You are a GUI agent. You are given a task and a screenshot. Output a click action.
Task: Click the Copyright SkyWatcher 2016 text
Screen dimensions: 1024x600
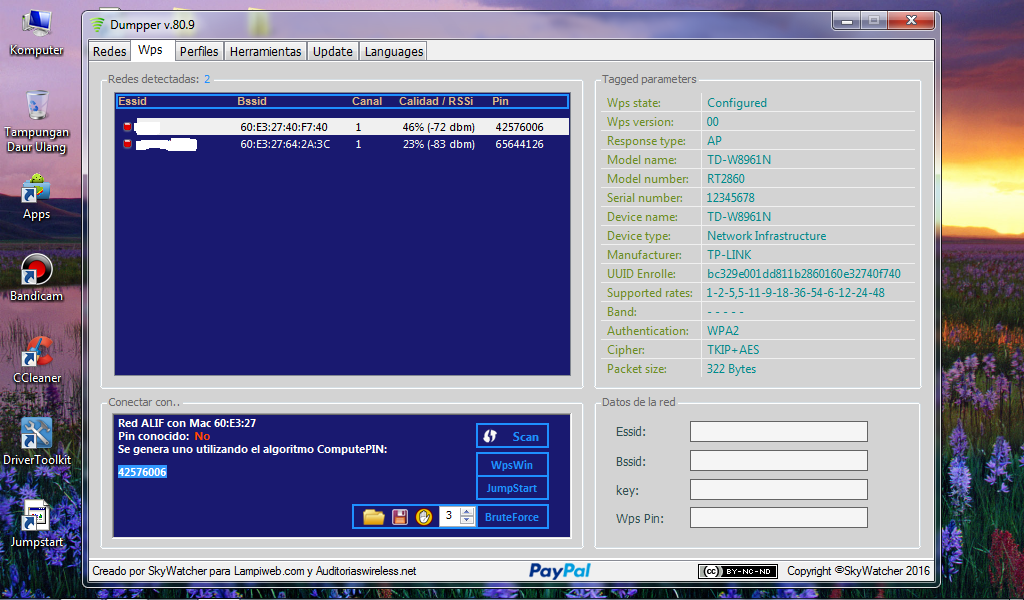click(858, 571)
